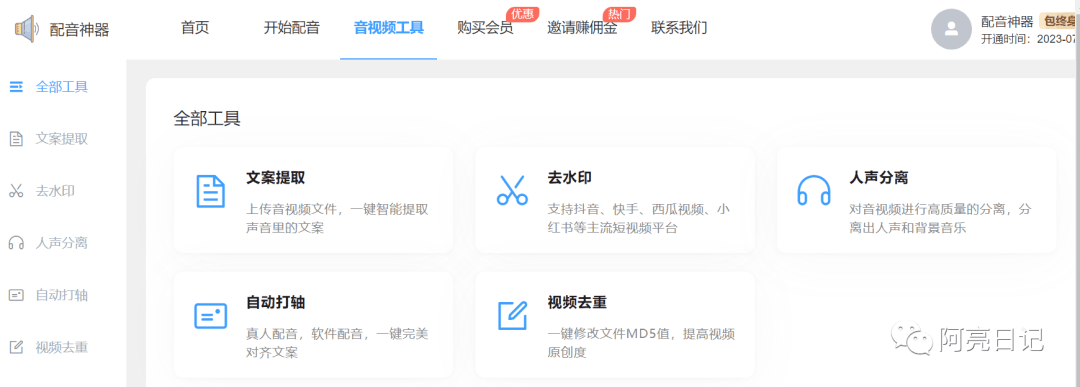Click the 包终身 membership badge
Image resolution: width=1080 pixels, height=387 pixels.
pyautogui.click(x=1059, y=22)
